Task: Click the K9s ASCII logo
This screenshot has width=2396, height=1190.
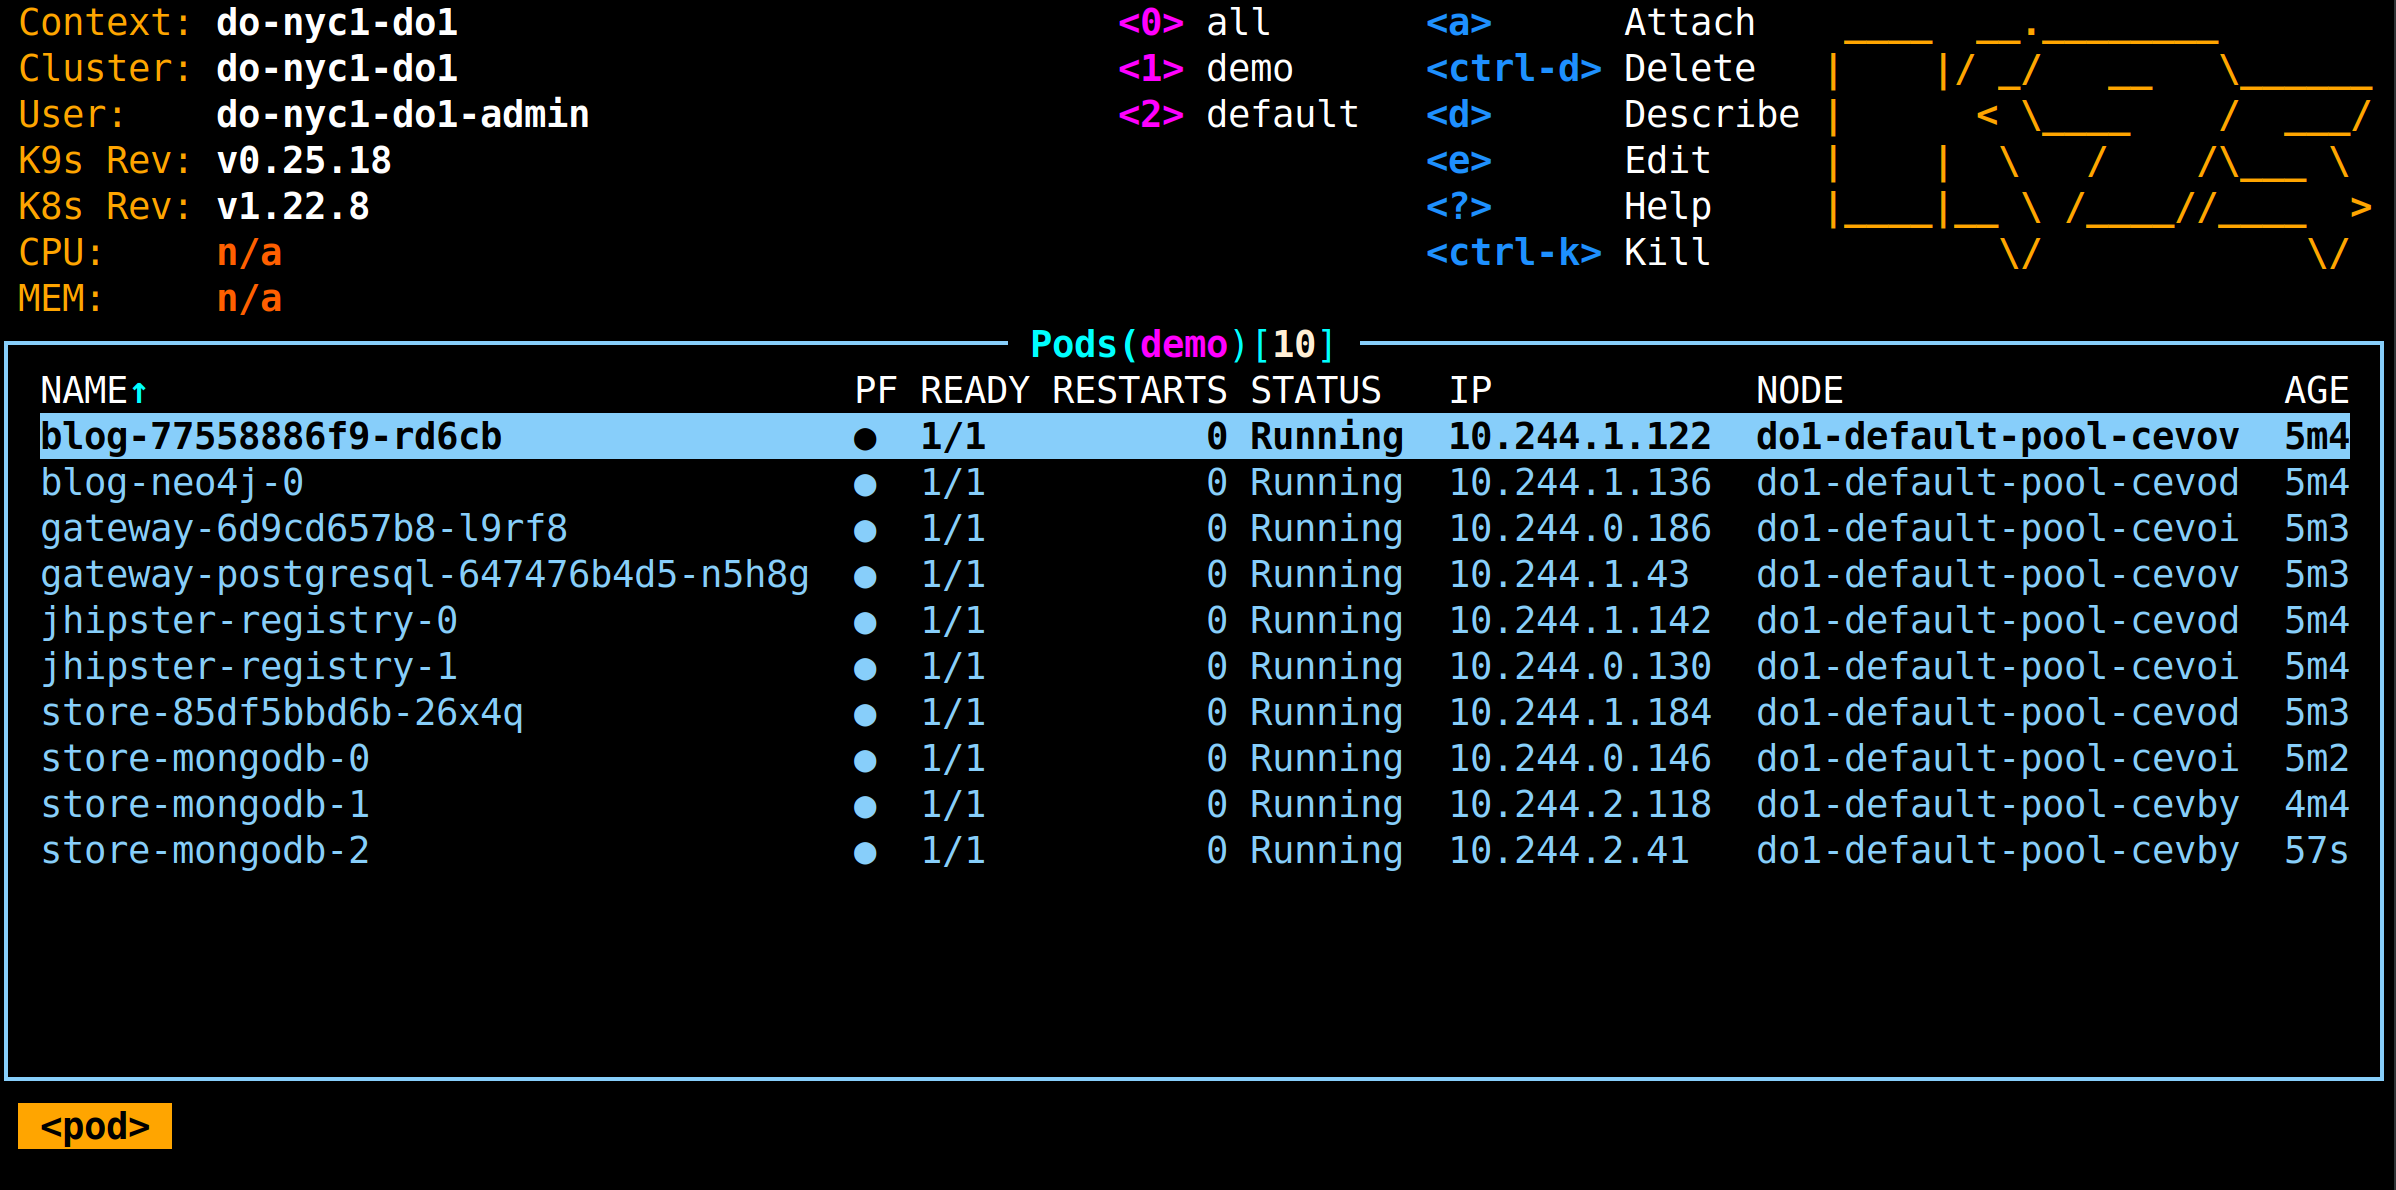Action: (x=2100, y=140)
